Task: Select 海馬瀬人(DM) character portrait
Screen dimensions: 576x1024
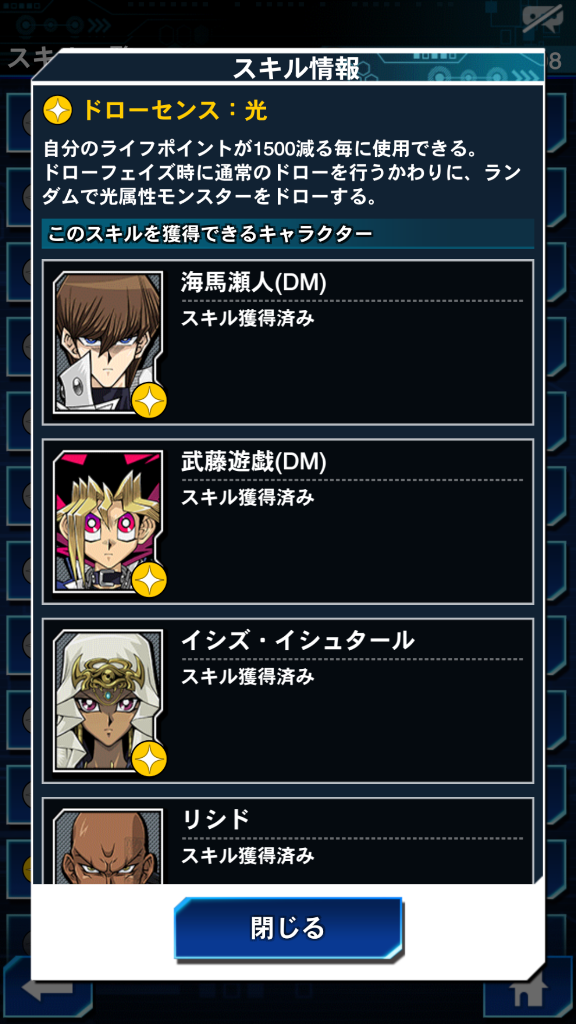Action: [108, 342]
